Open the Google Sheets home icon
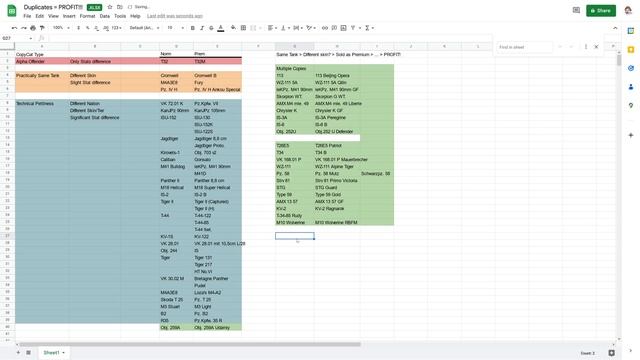Screen dimensions: 640x360 pyautogui.click(x=12, y=11)
